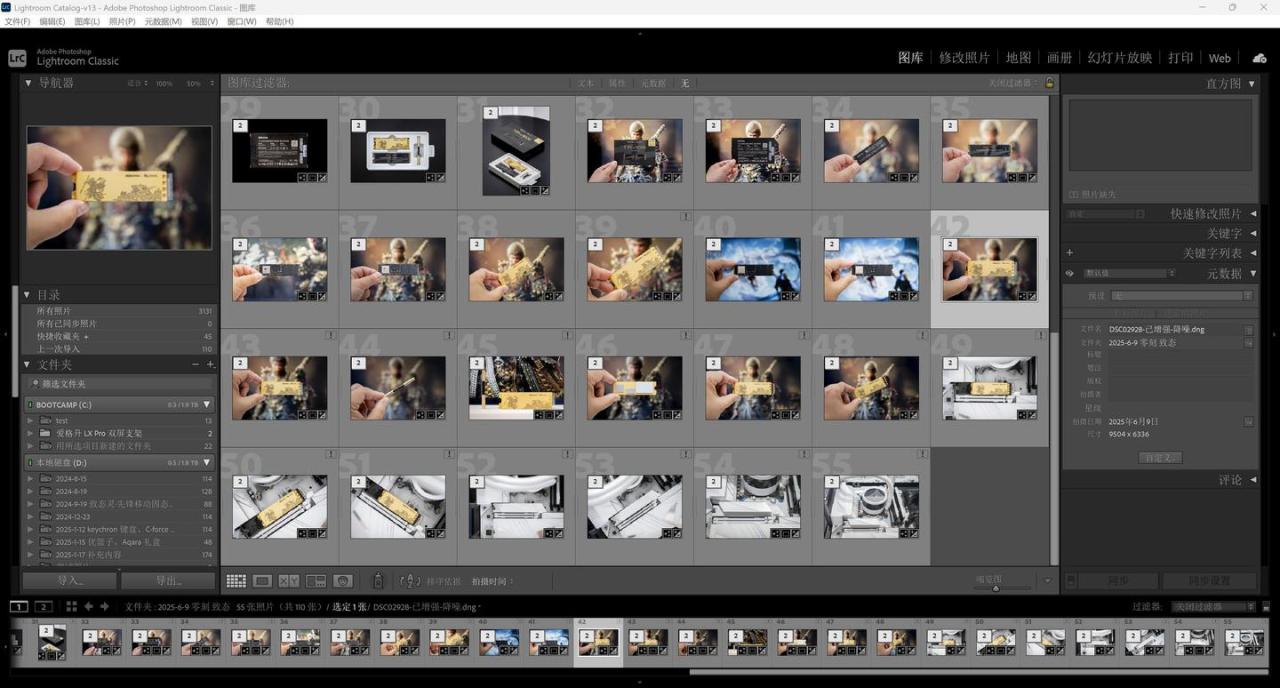1280x688 pixels.
Task: Switch to the 幻灯片放映 module
Action: point(1120,58)
